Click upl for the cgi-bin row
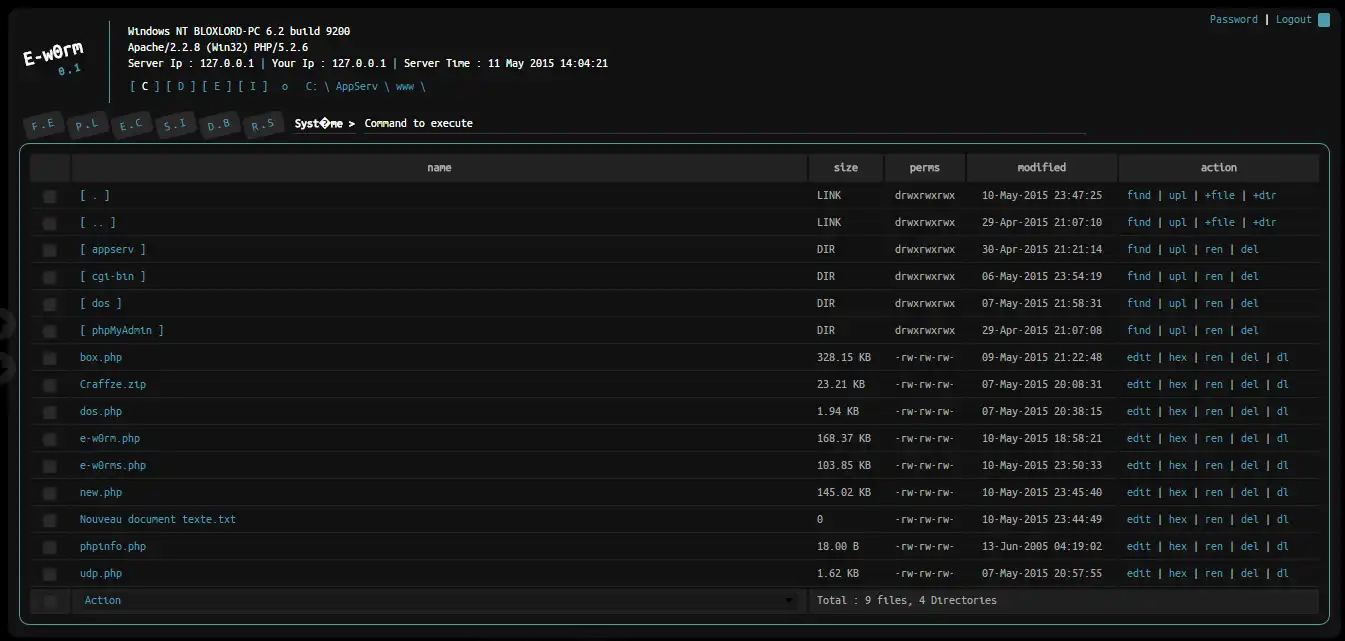This screenshot has height=641, width=1345. point(1178,276)
